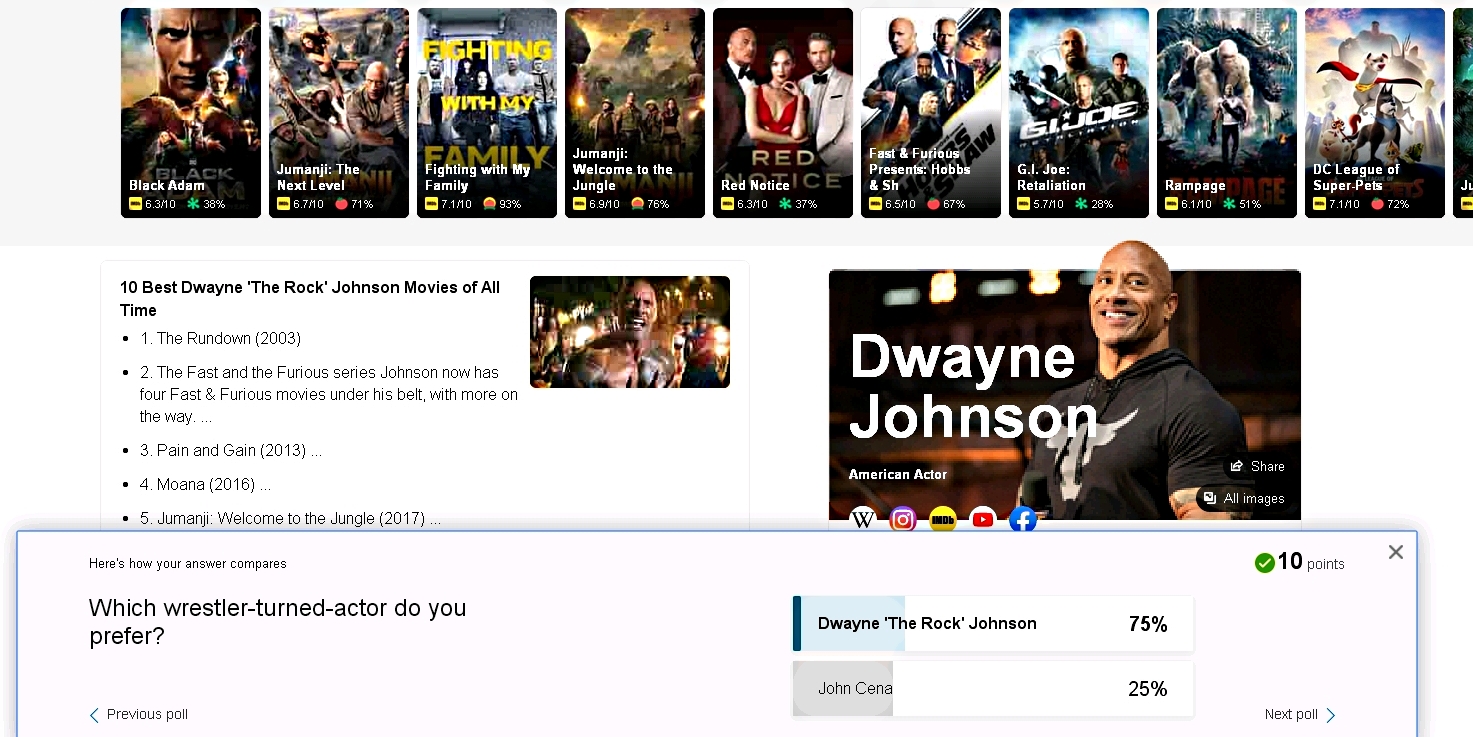1473x737 pixels.
Task: Click the 51% splat icon on Rampage
Action: [x=1229, y=204]
